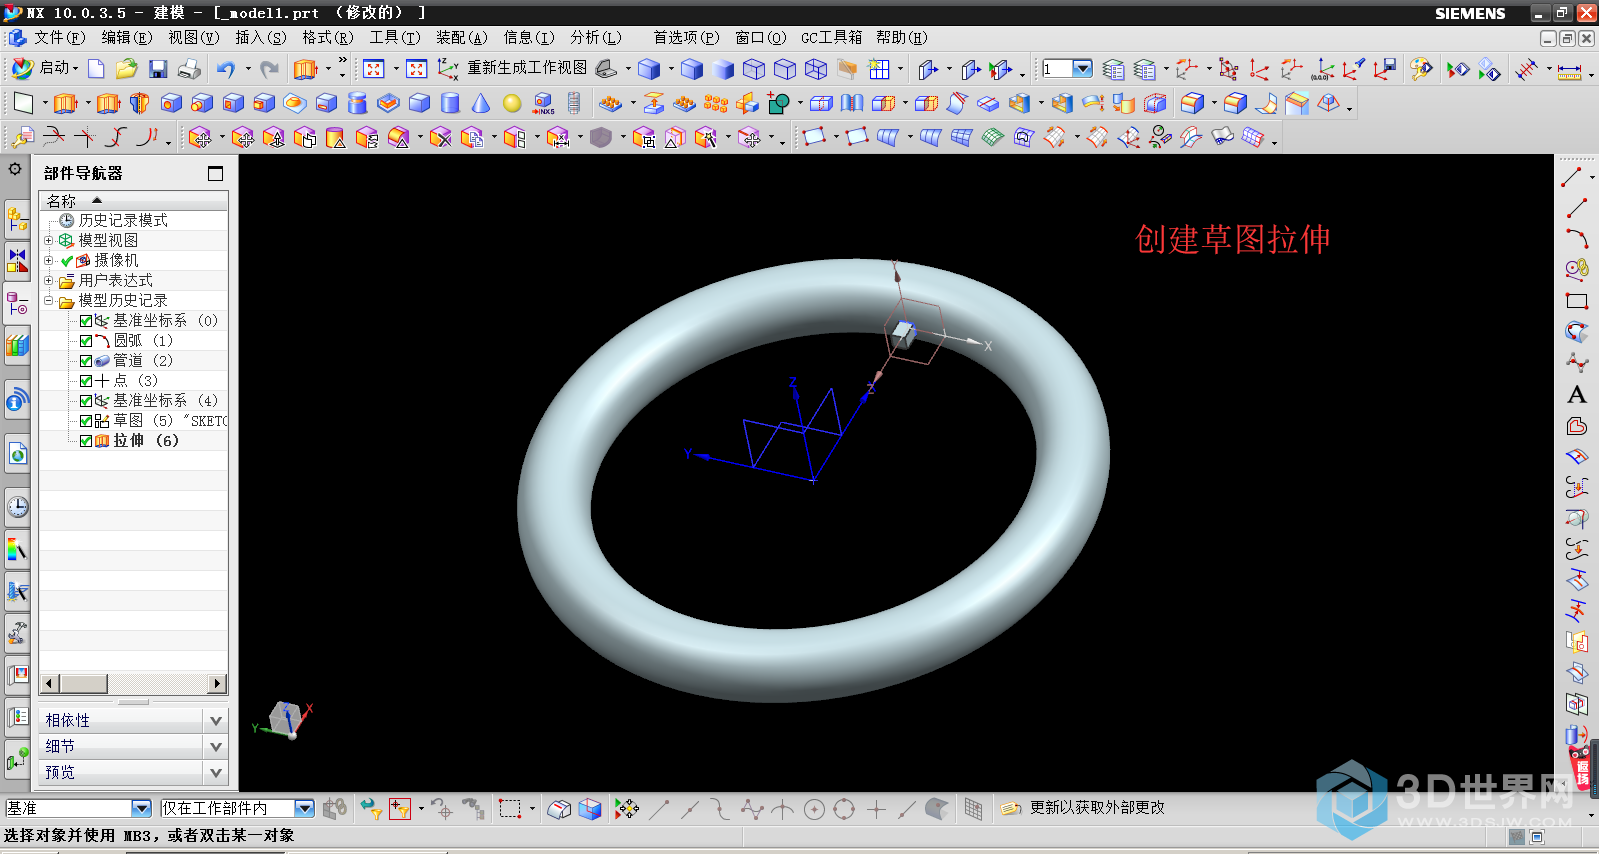Click the navigator settings gear icon
This screenshot has height=854, width=1599.
[x=15, y=169]
